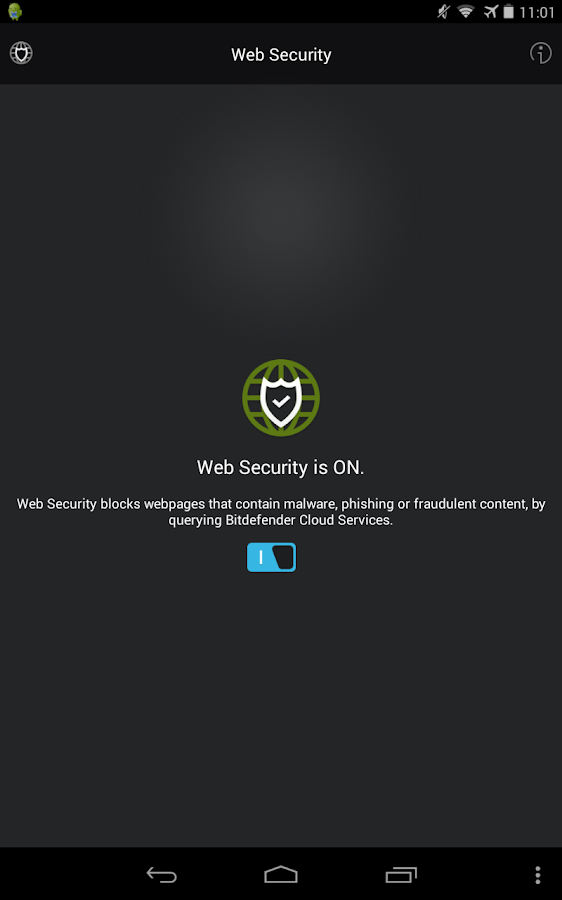Go back with the Android back arrow

point(161,875)
